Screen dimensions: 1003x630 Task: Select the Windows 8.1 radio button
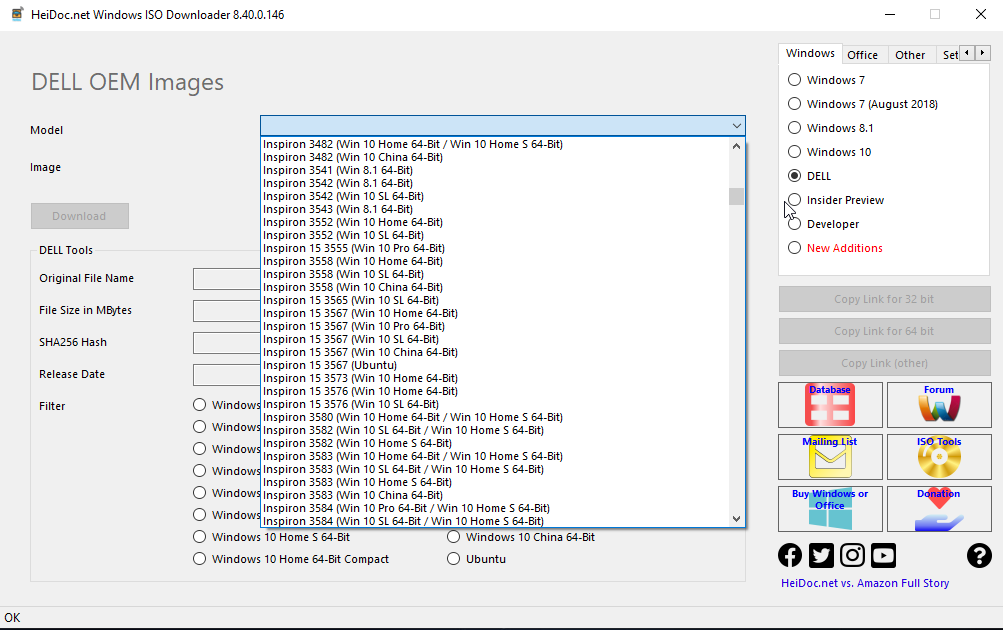point(794,128)
